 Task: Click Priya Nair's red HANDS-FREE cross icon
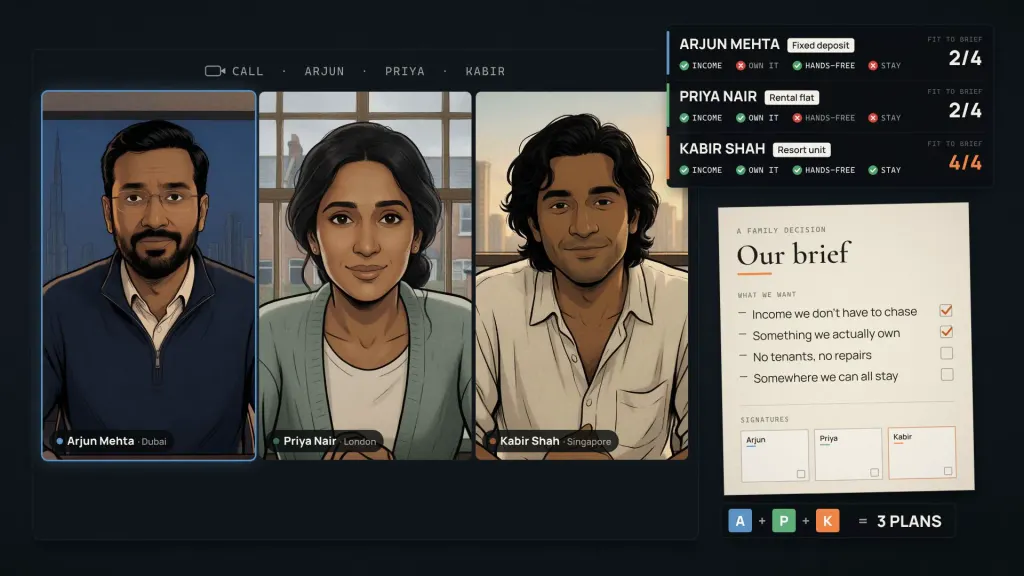[x=797, y=118]
